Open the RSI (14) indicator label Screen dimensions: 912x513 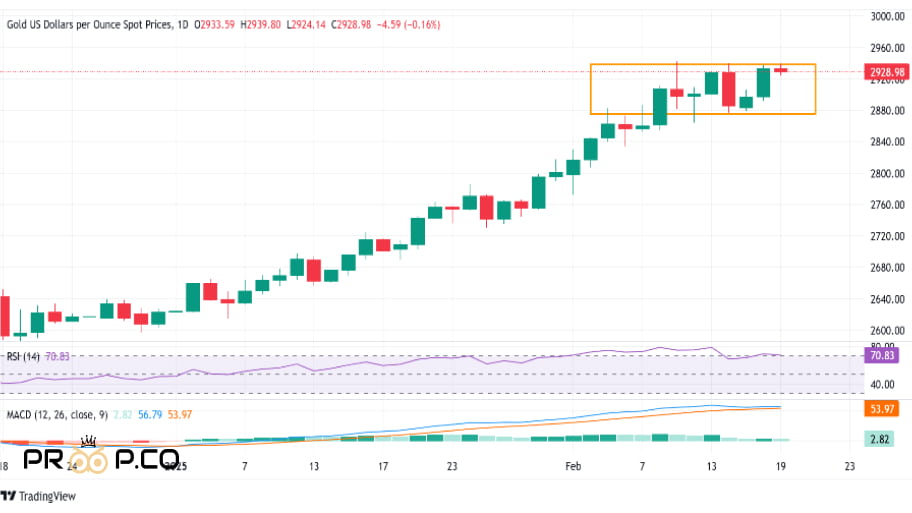23,356
